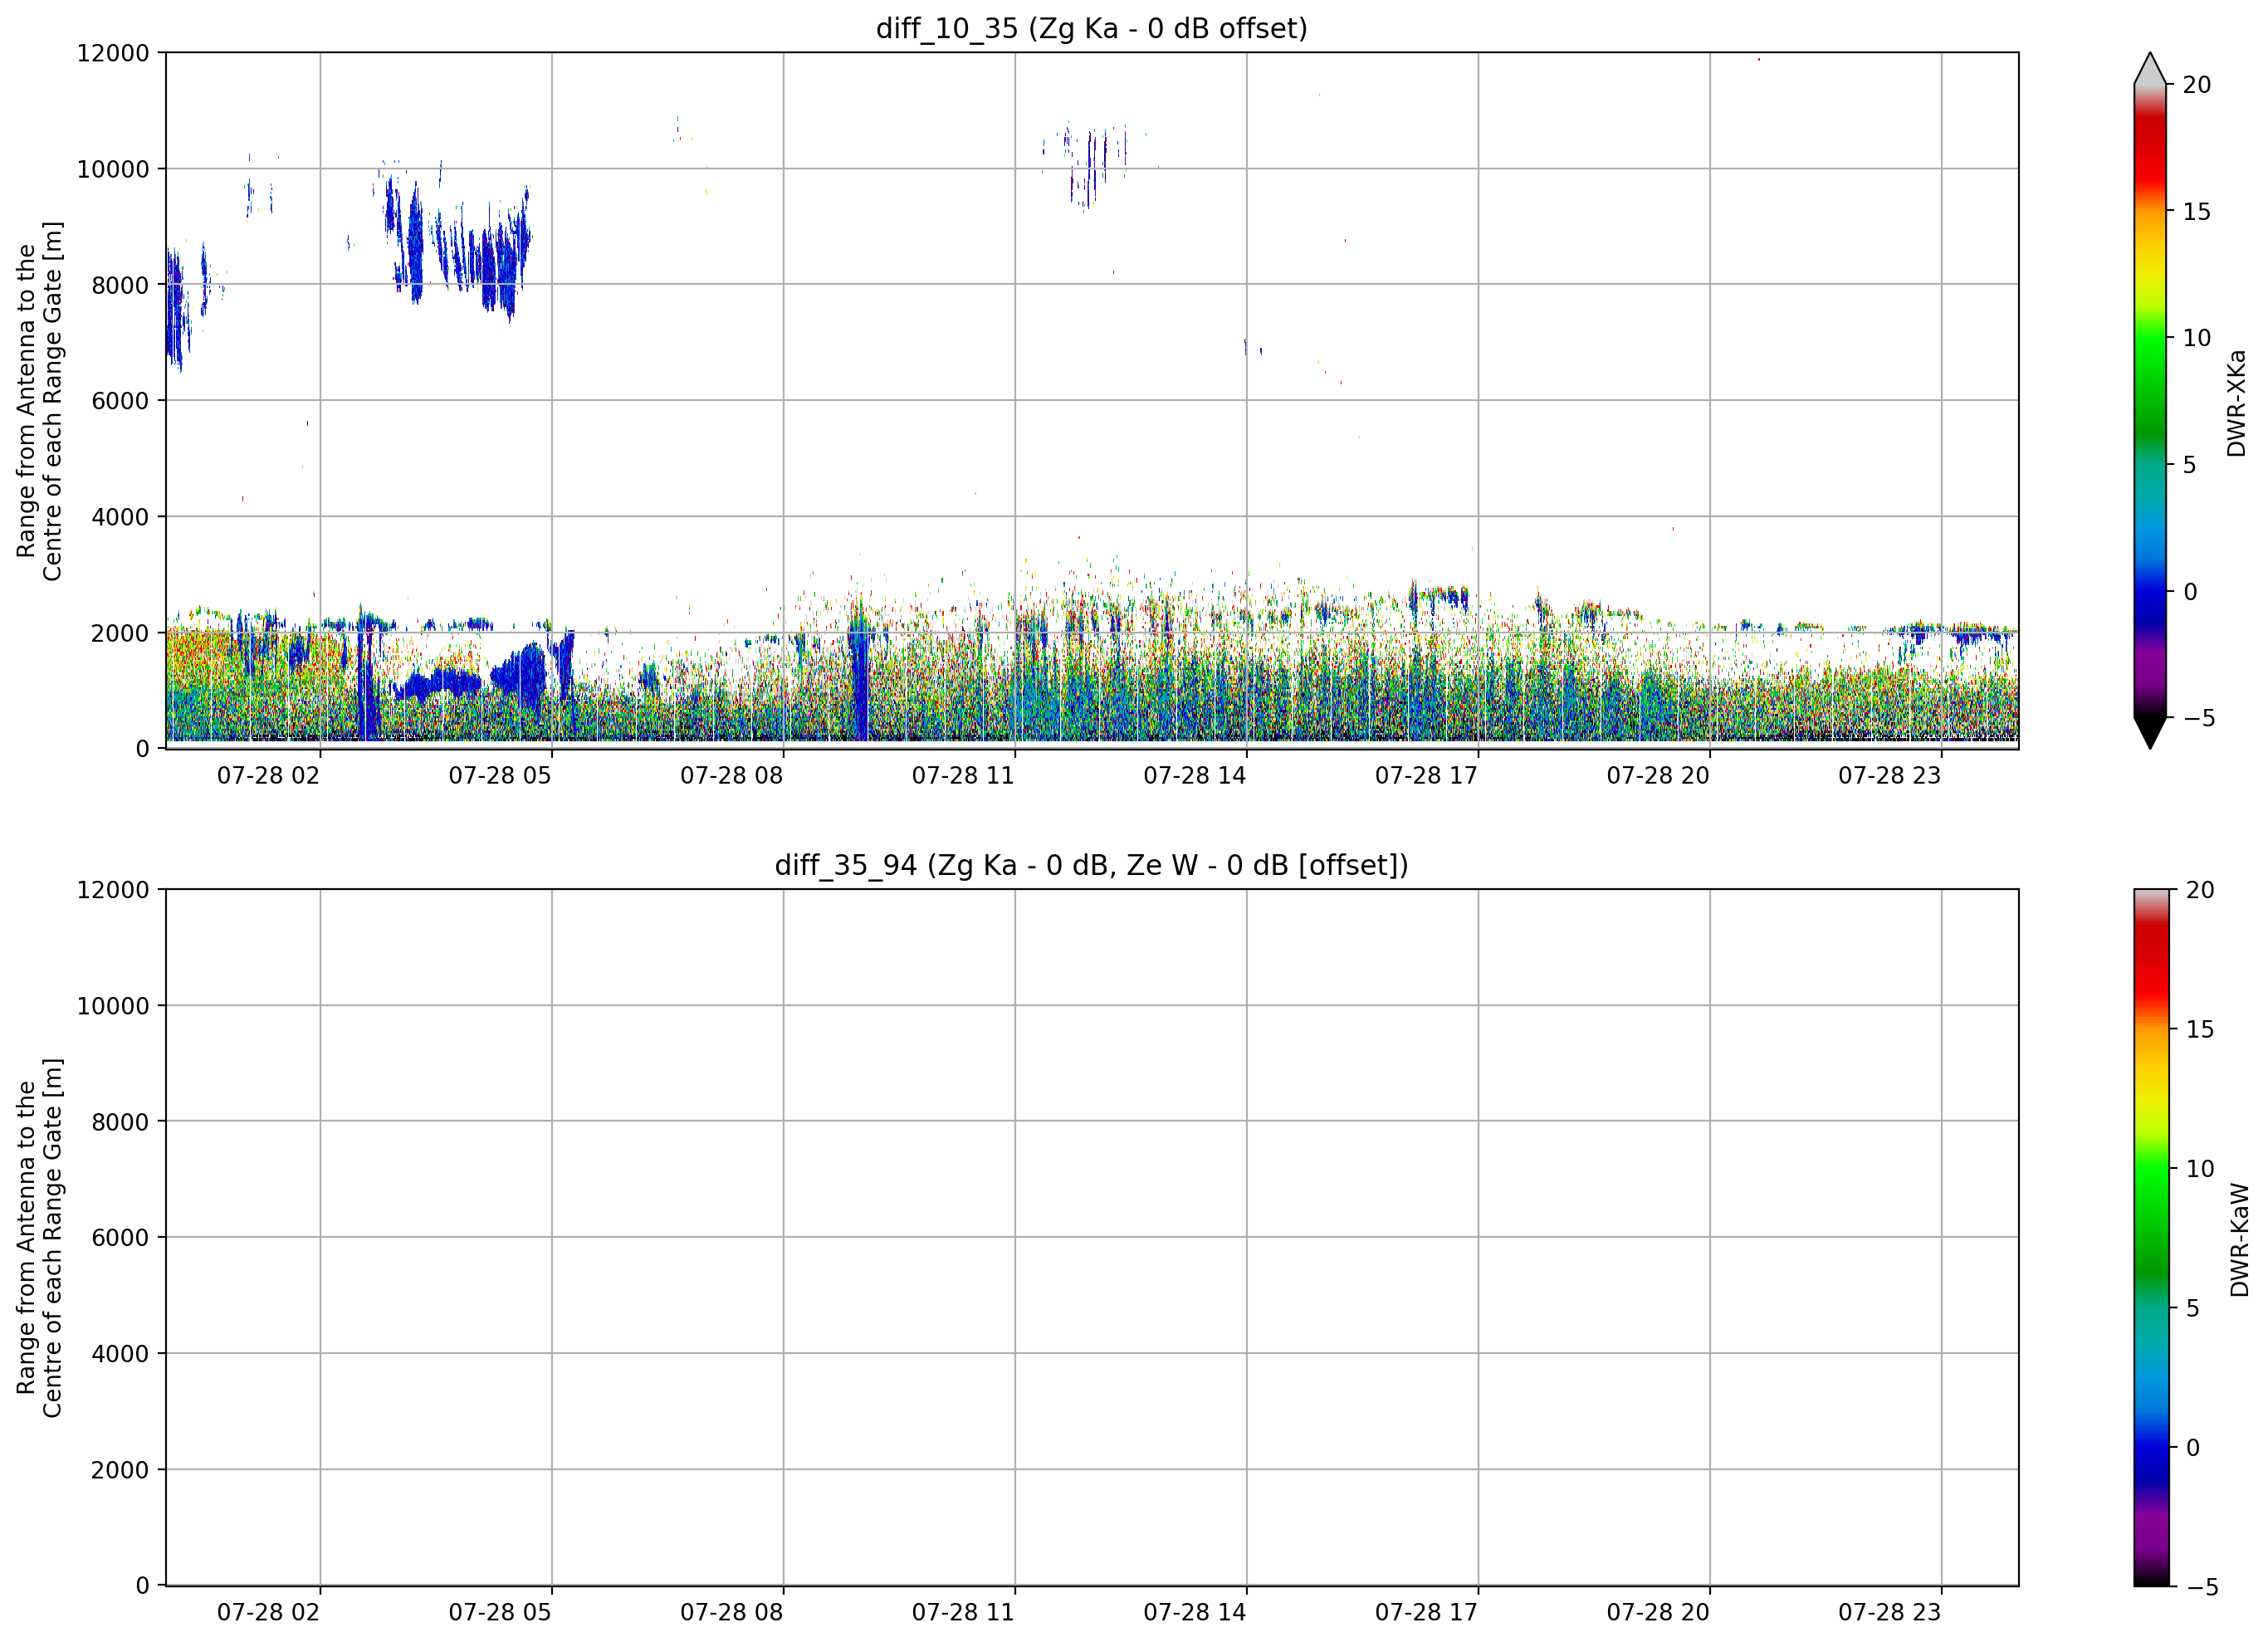Pick blue region near 0 on DWR-KaW colorbar
Image resolution: width=2268 pixels, height=1642 pixels.
pos(2152,1447)
